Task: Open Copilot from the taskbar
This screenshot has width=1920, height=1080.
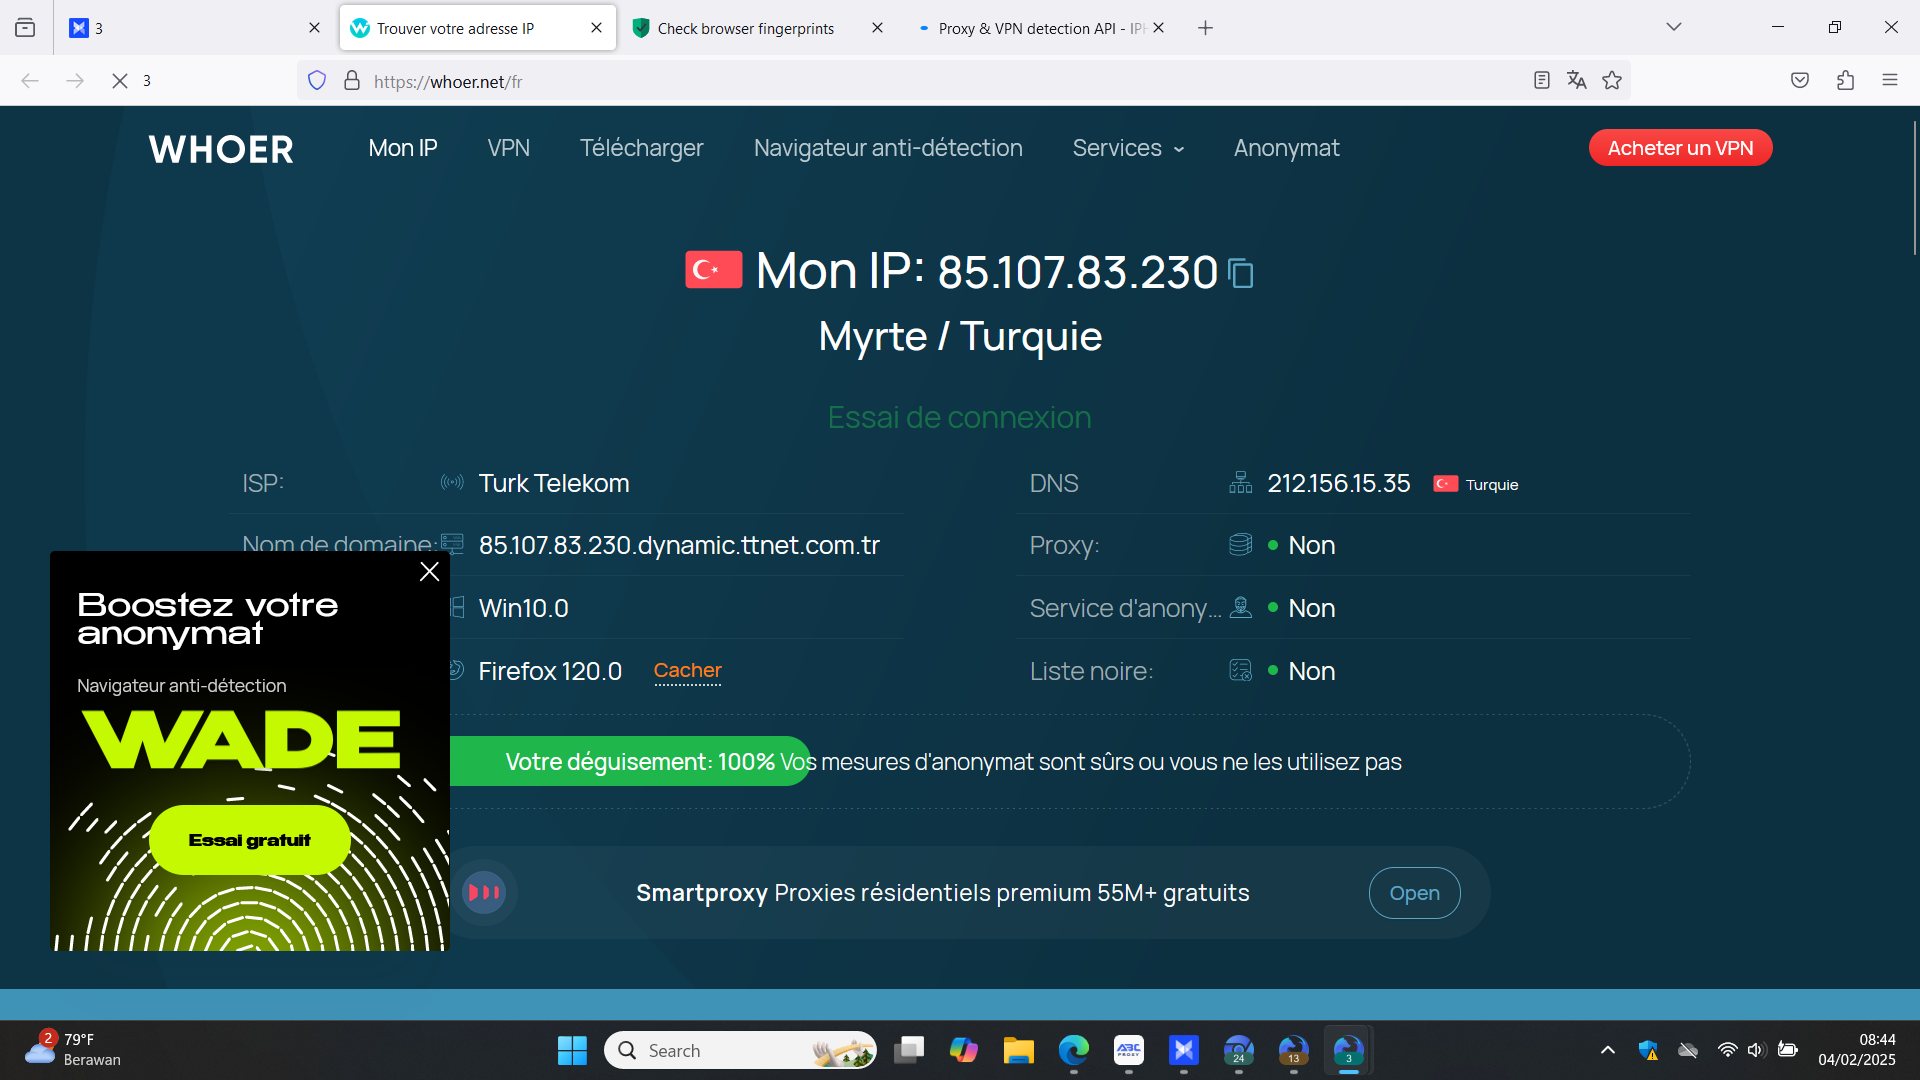Action: pos(963,1050)
